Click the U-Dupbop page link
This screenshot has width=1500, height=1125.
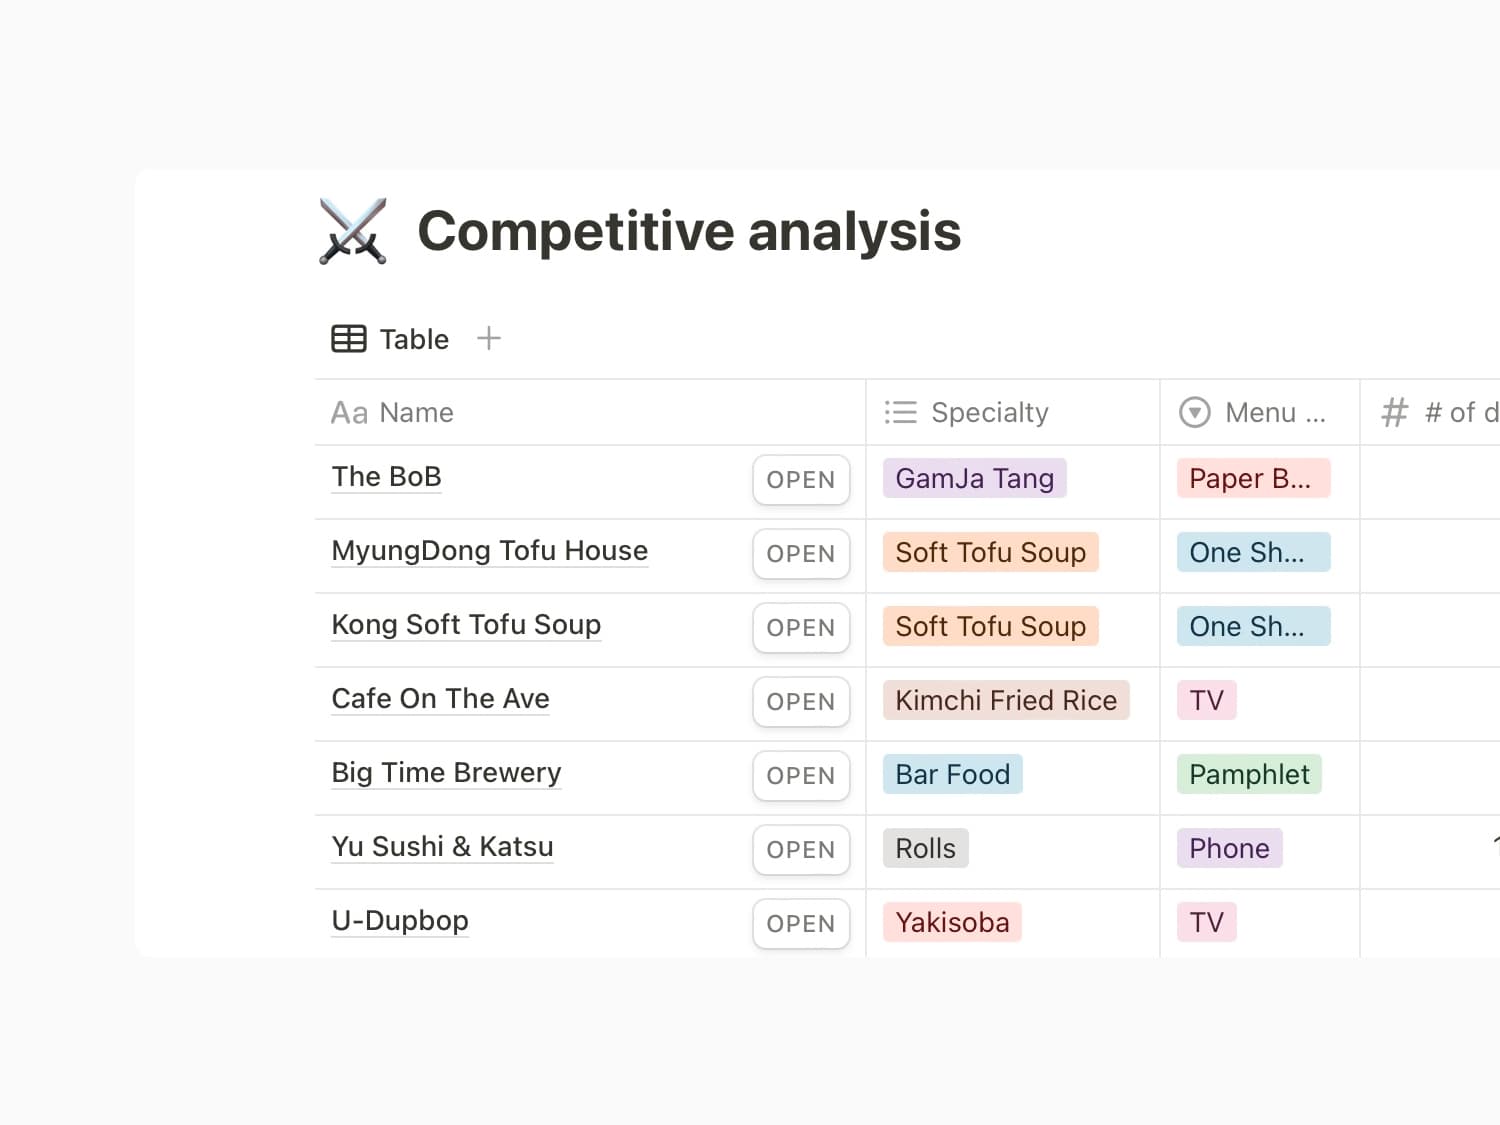click(x=400, y=921)
